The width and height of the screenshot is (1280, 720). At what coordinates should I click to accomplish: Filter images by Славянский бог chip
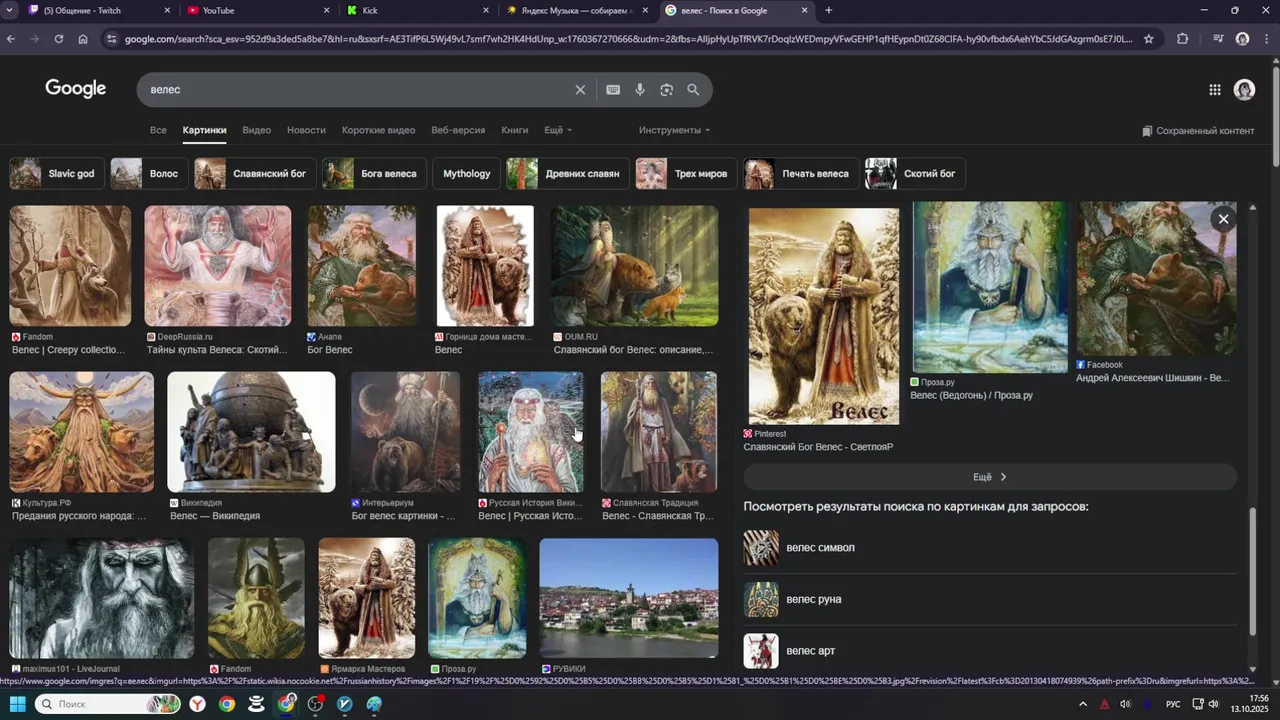tap(255, 173)
